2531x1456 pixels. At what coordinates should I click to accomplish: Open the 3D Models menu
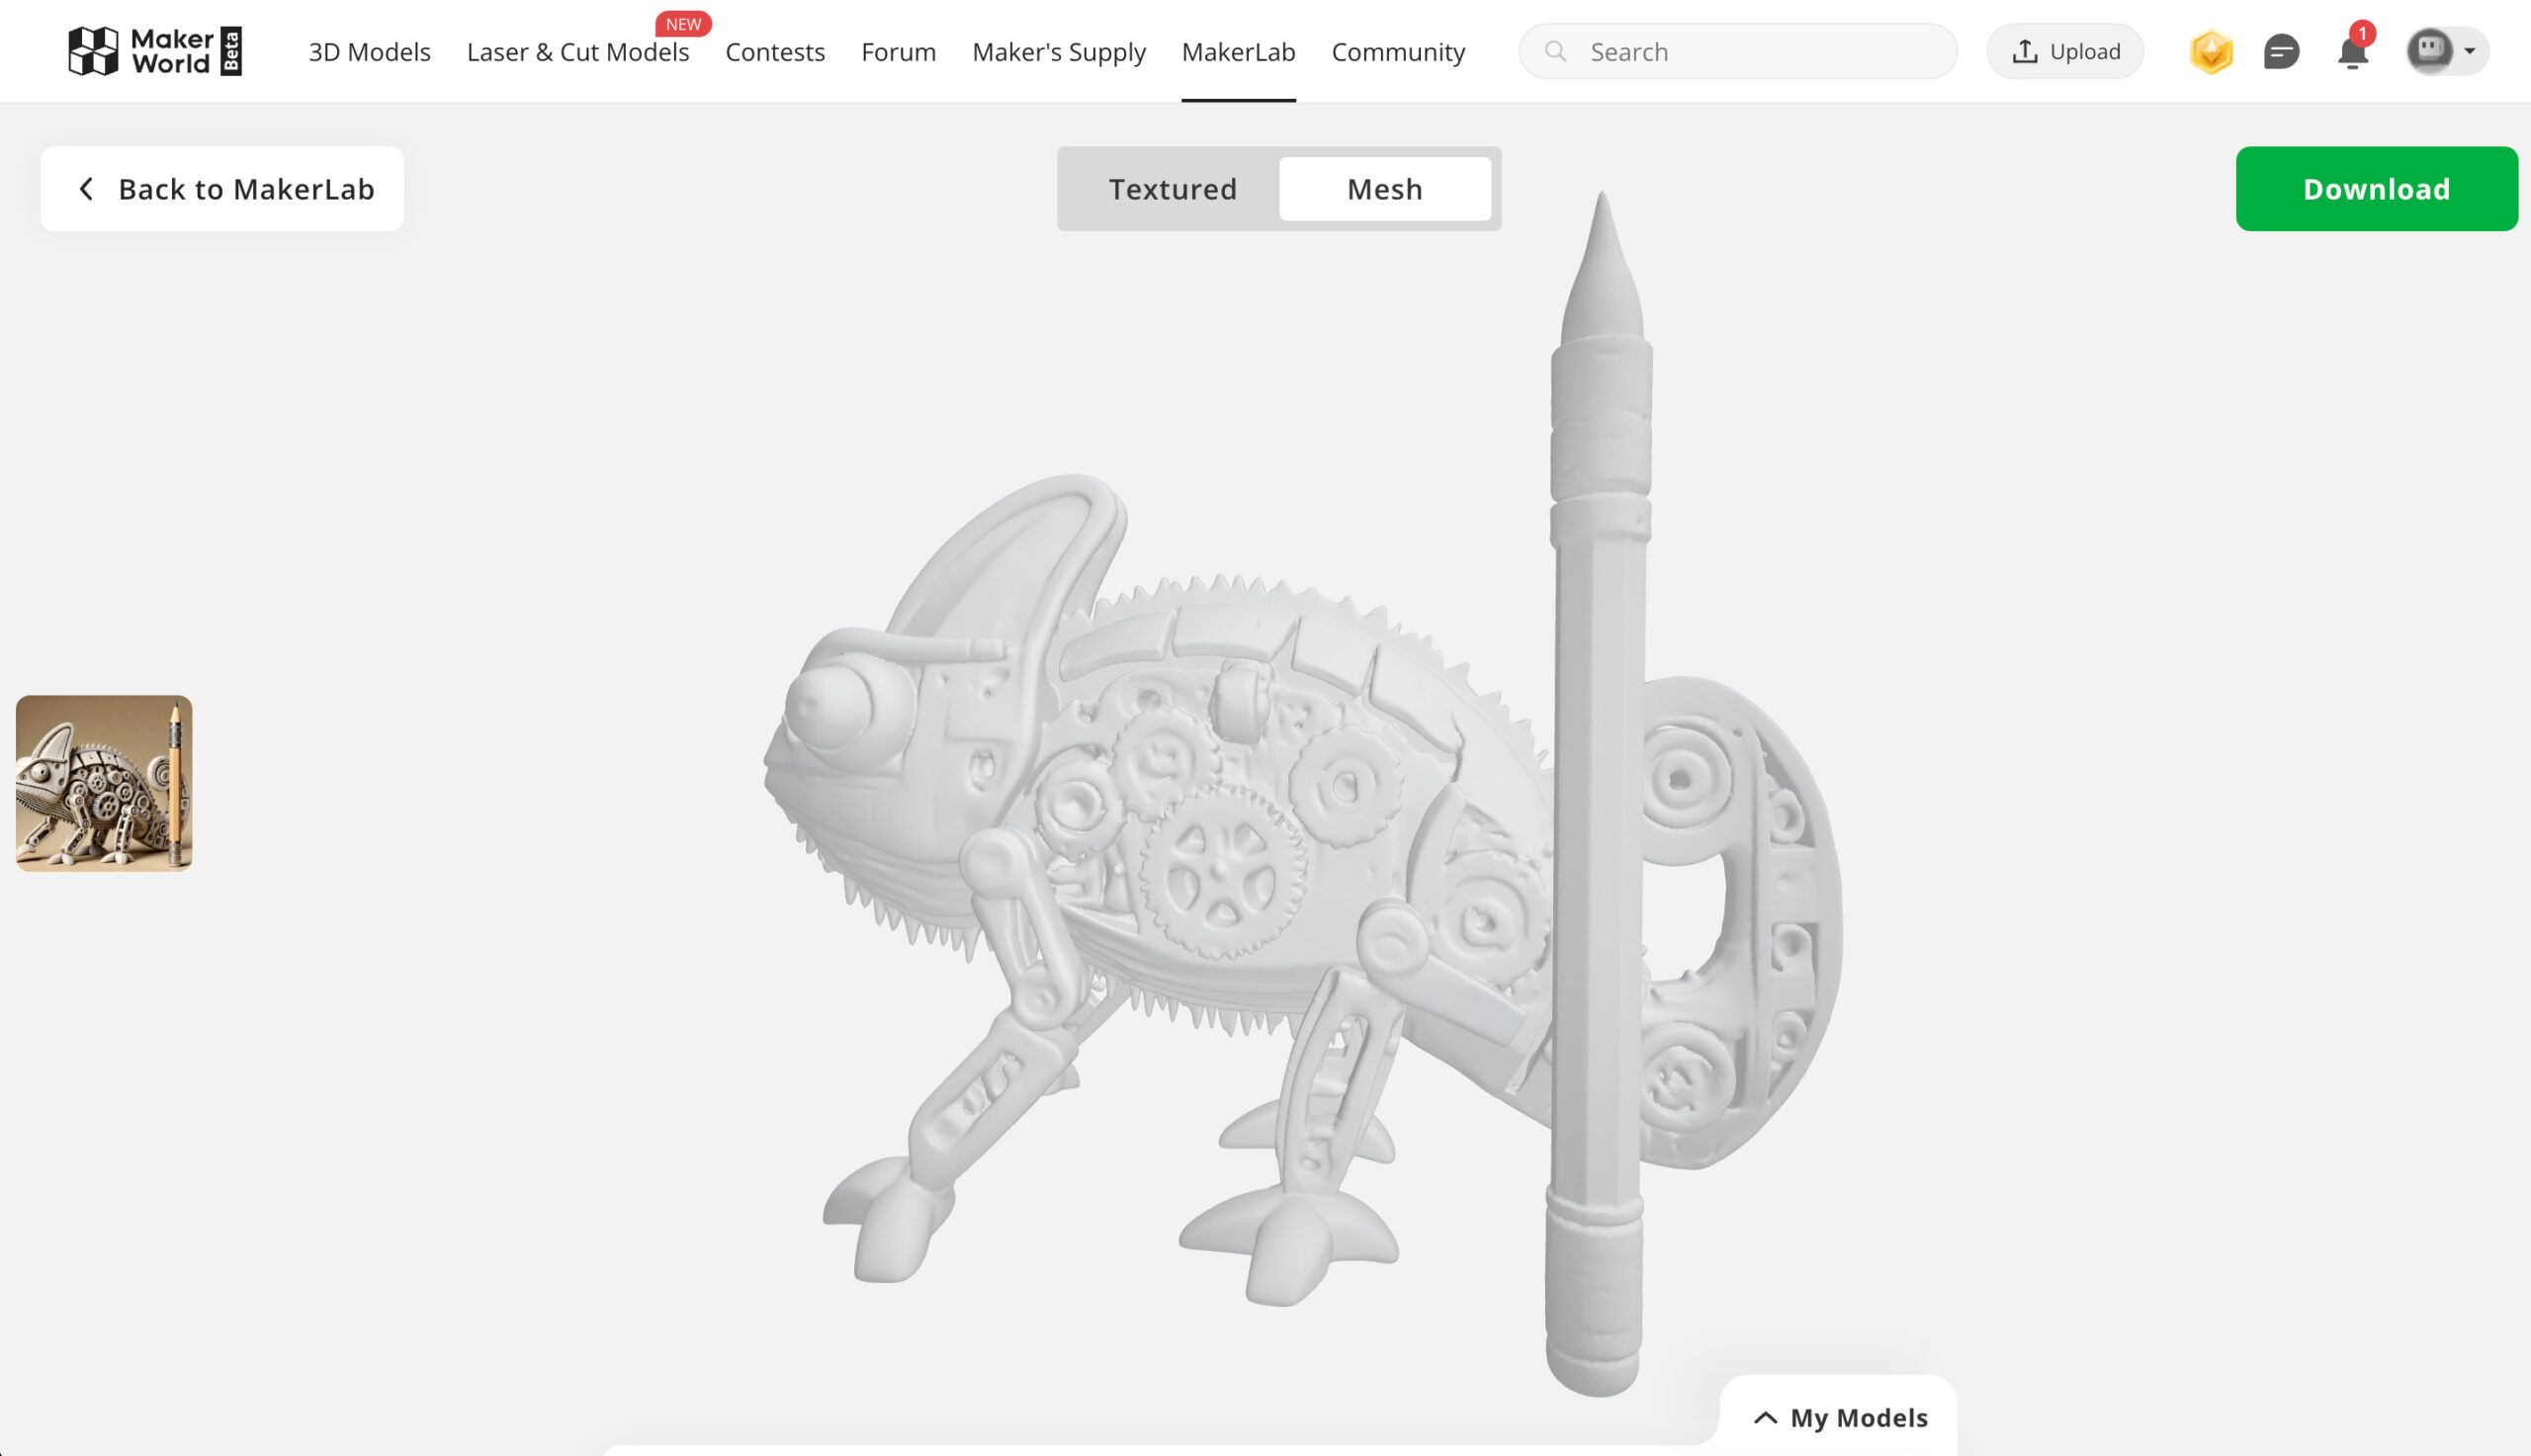click(x=369, y=51)
